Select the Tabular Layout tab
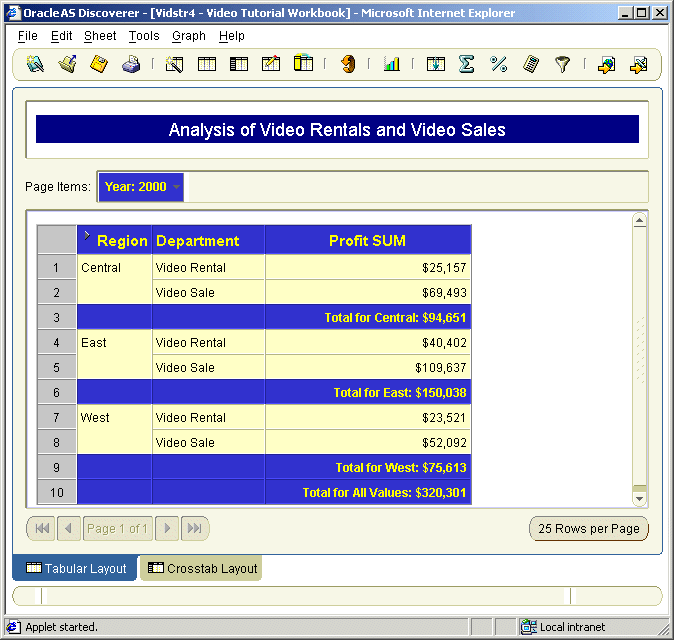The height and width of the screenshot is (640, 674). pos(75,568)
